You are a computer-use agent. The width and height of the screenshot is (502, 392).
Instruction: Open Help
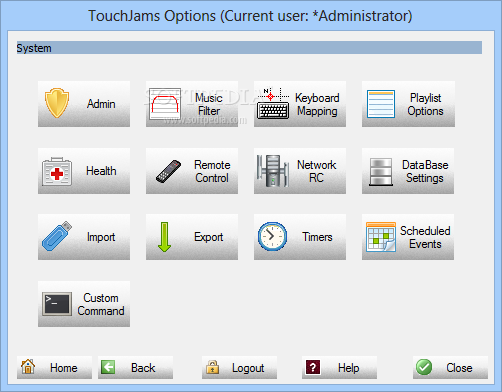pyautogui.click(x=339, y=367)
